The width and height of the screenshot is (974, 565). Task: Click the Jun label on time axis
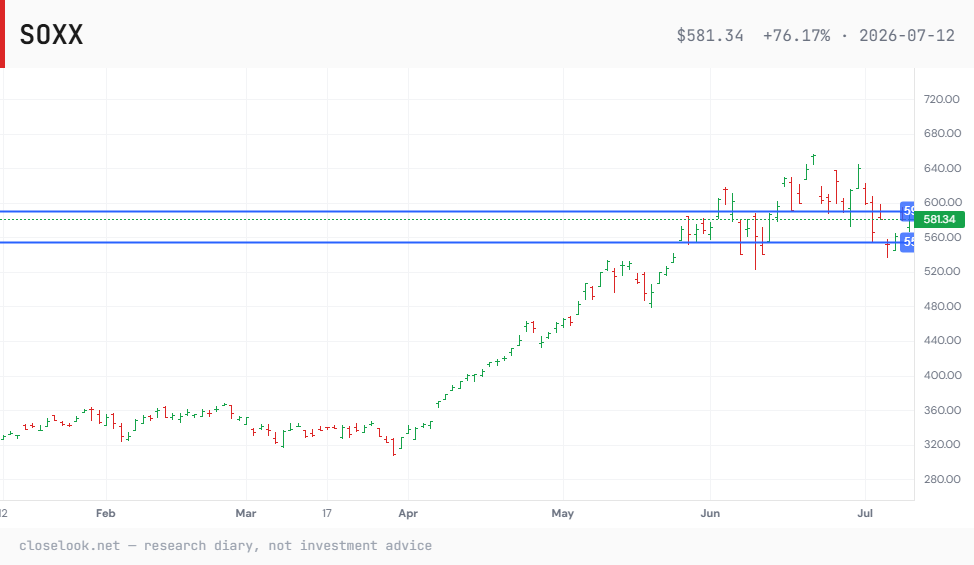(x=710, y=513)
